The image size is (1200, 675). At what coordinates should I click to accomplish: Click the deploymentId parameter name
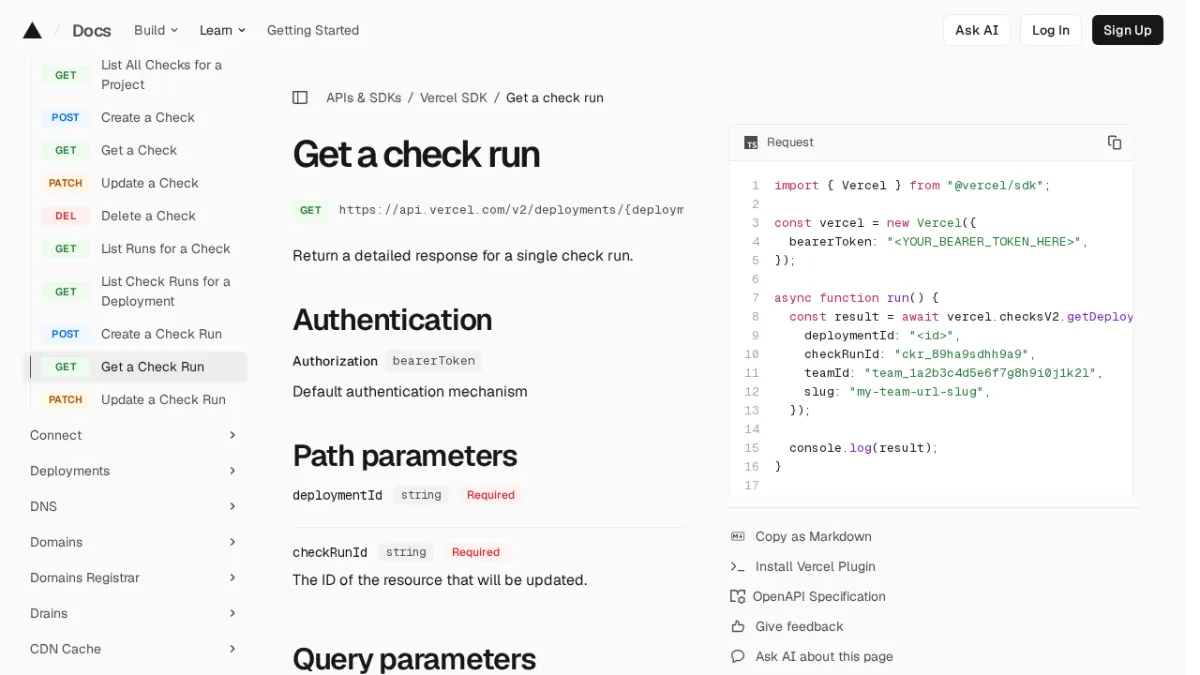pos(337,495)
